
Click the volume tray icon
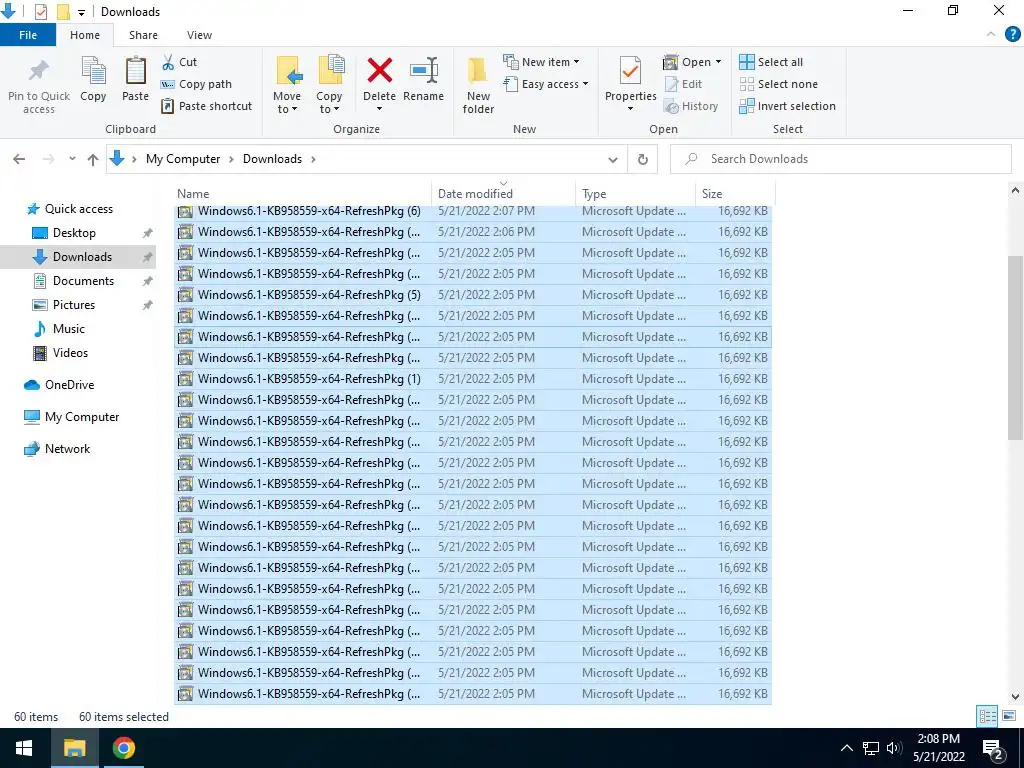point(894,748)
